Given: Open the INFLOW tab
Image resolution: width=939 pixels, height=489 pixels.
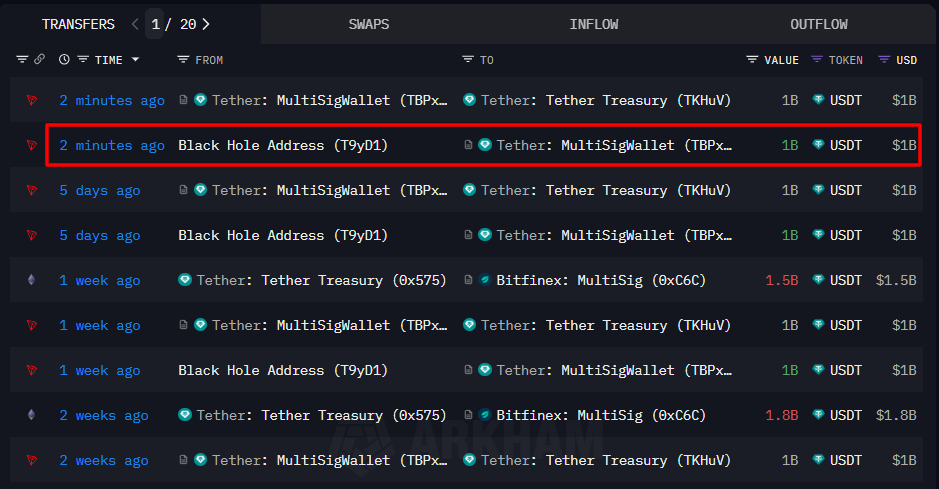Looking at the screenshot, I should pyautogui.click(x=593, y=25).
